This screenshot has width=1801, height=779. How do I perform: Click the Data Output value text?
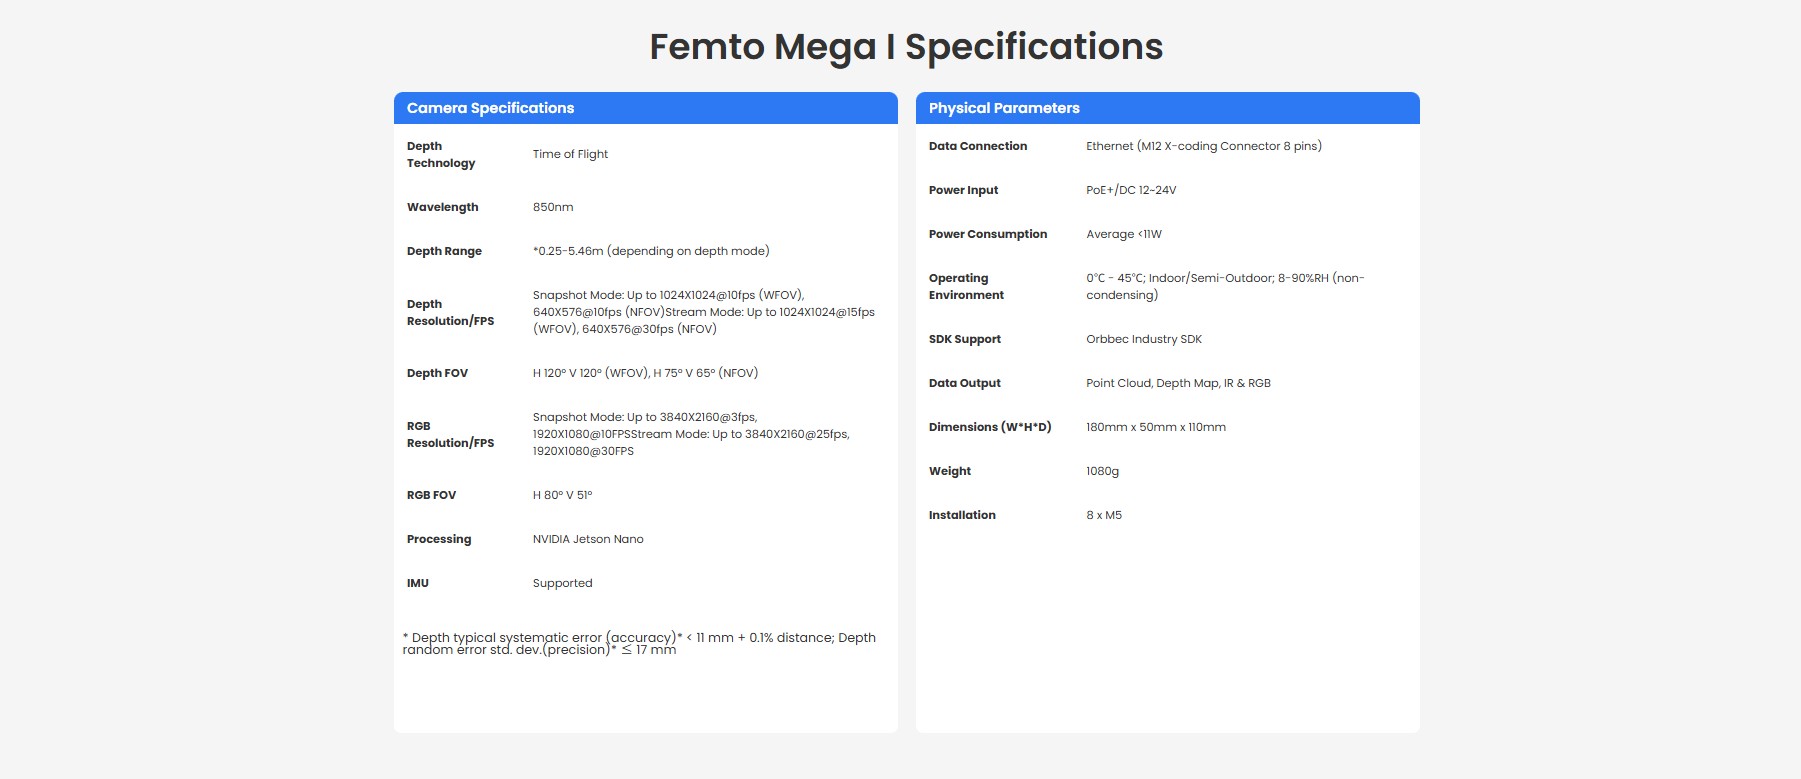point(1178,383)
